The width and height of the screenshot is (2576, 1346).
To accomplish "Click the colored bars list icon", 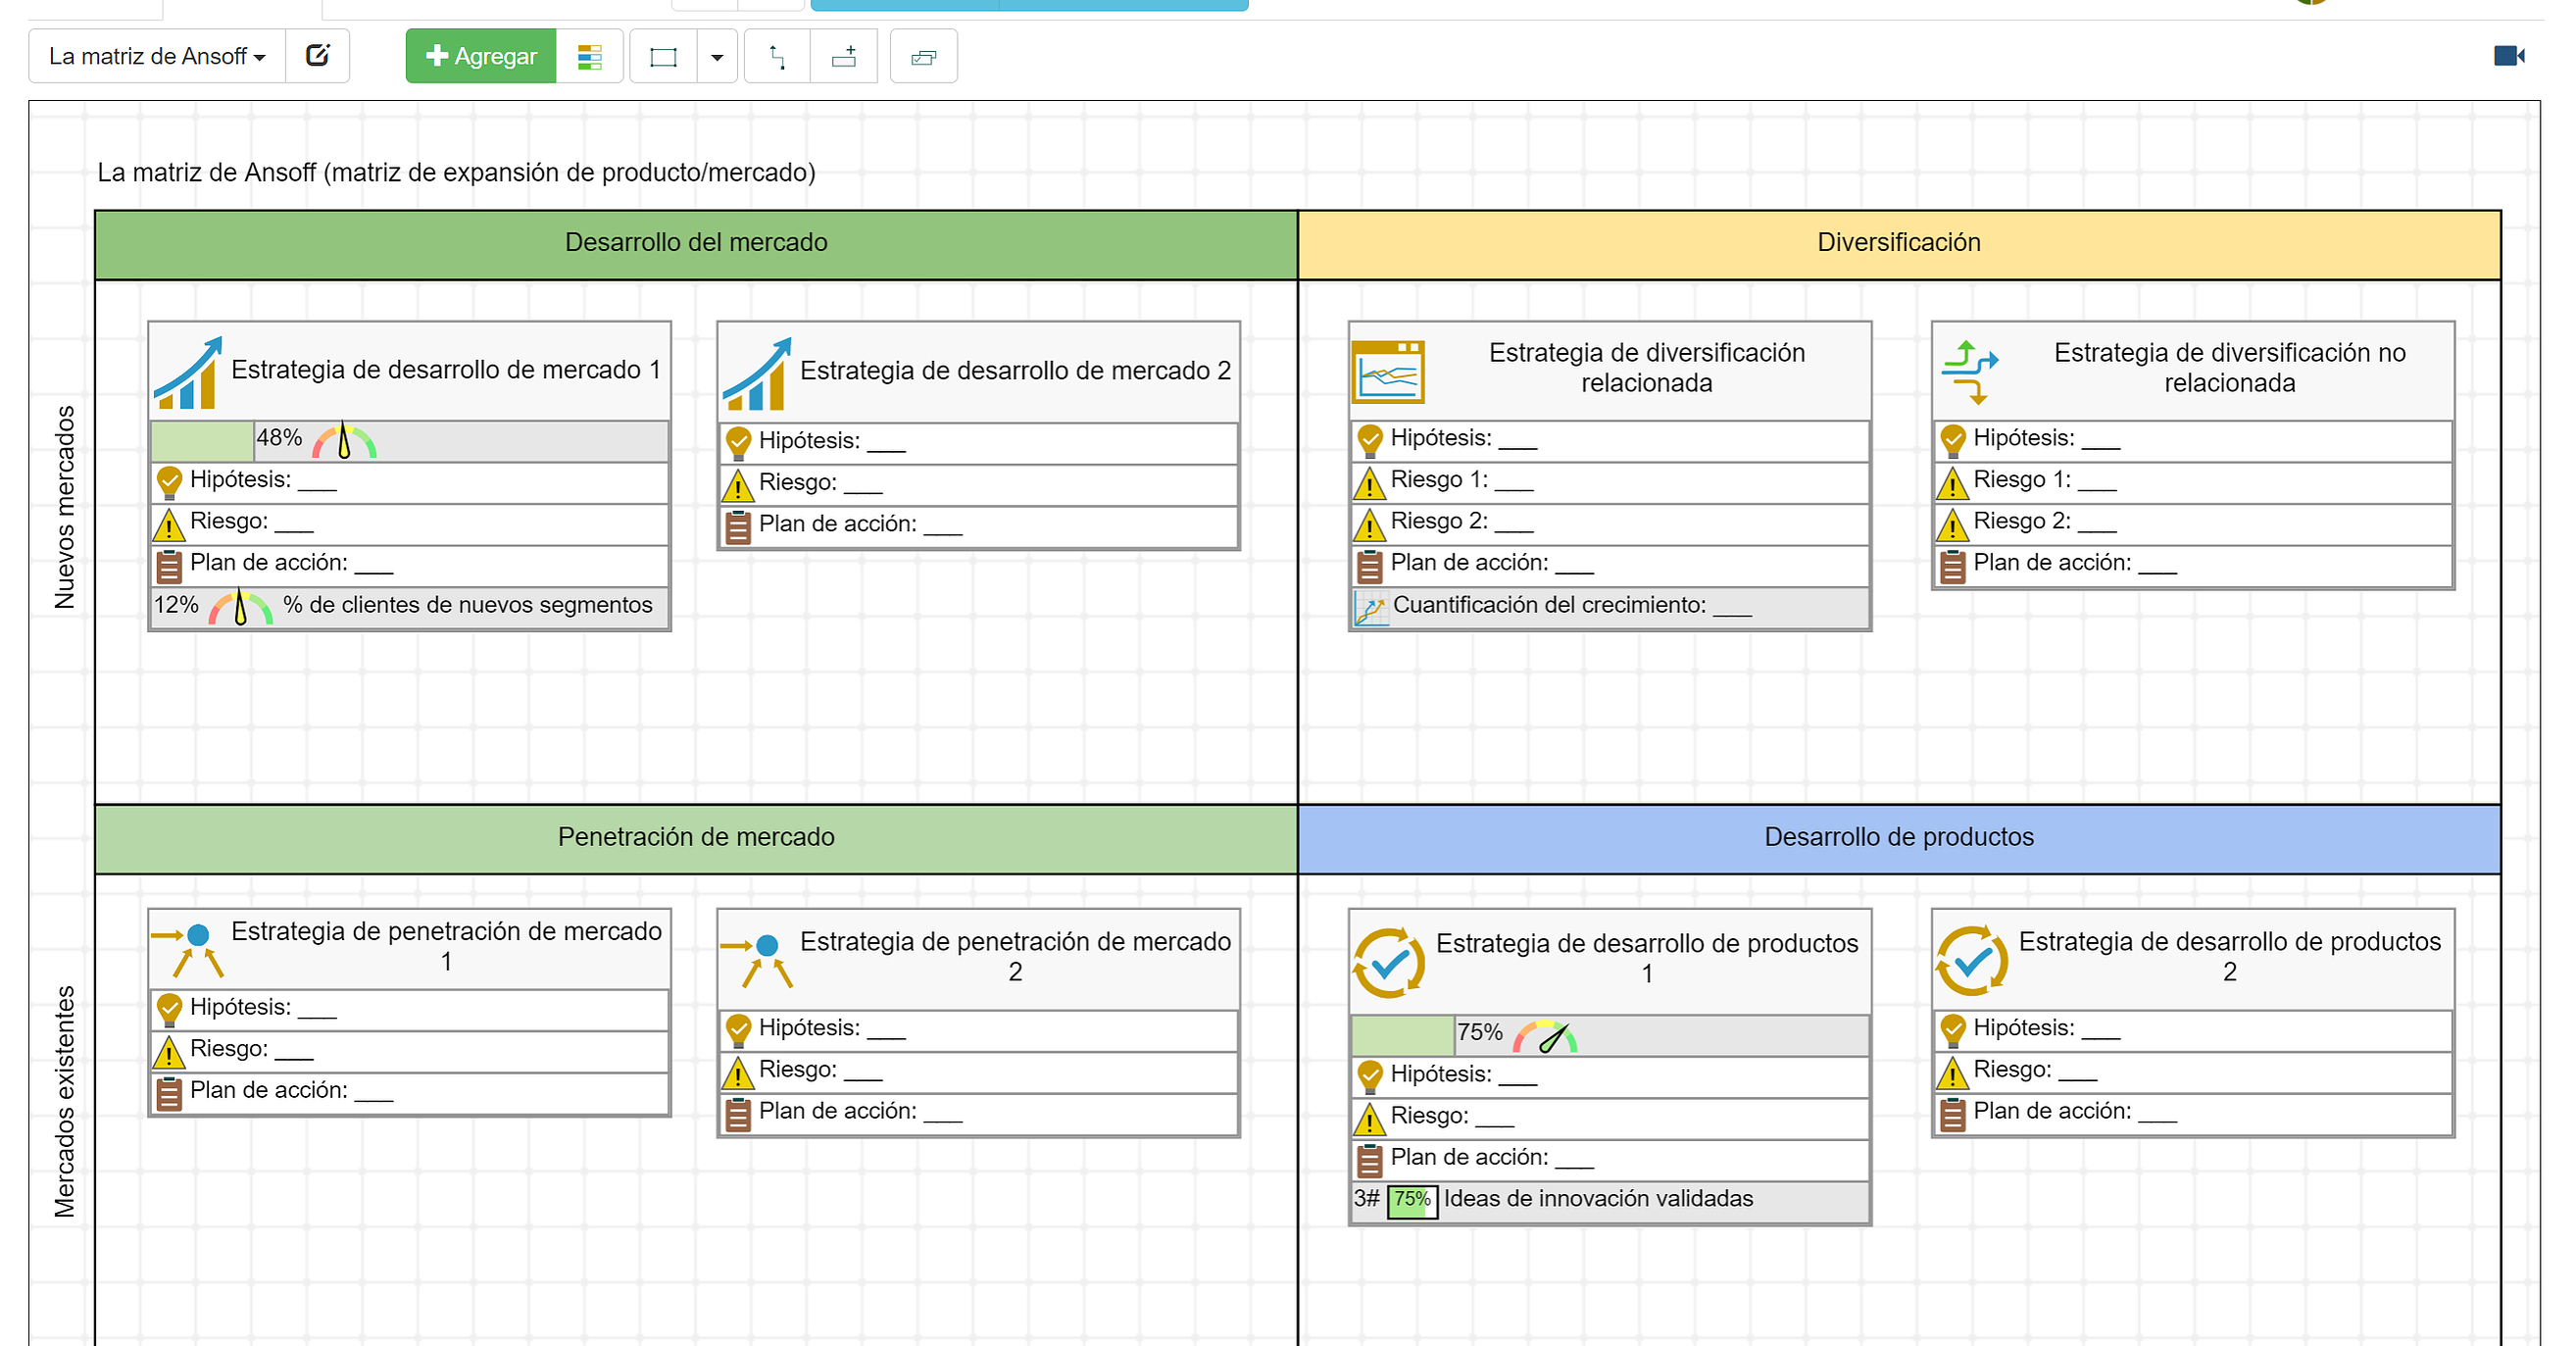I will pos(589,57).
